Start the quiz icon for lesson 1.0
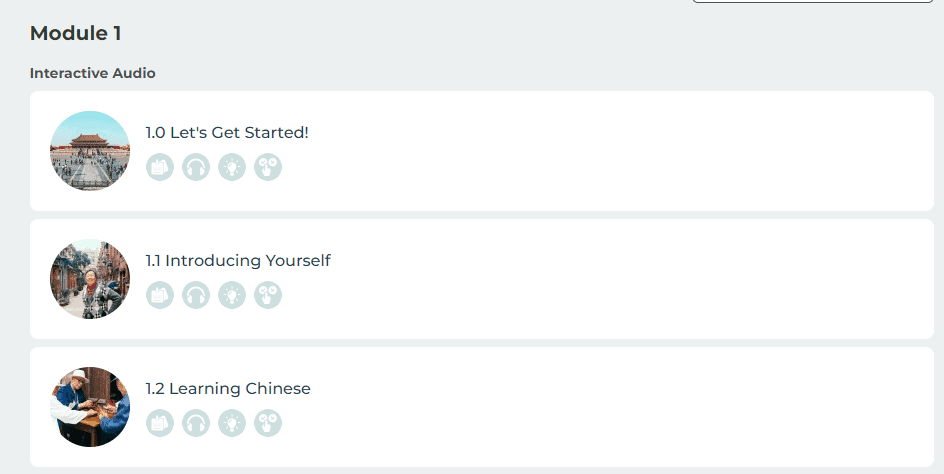The width and height of the screenshot is (944, 474). point(268,167)
